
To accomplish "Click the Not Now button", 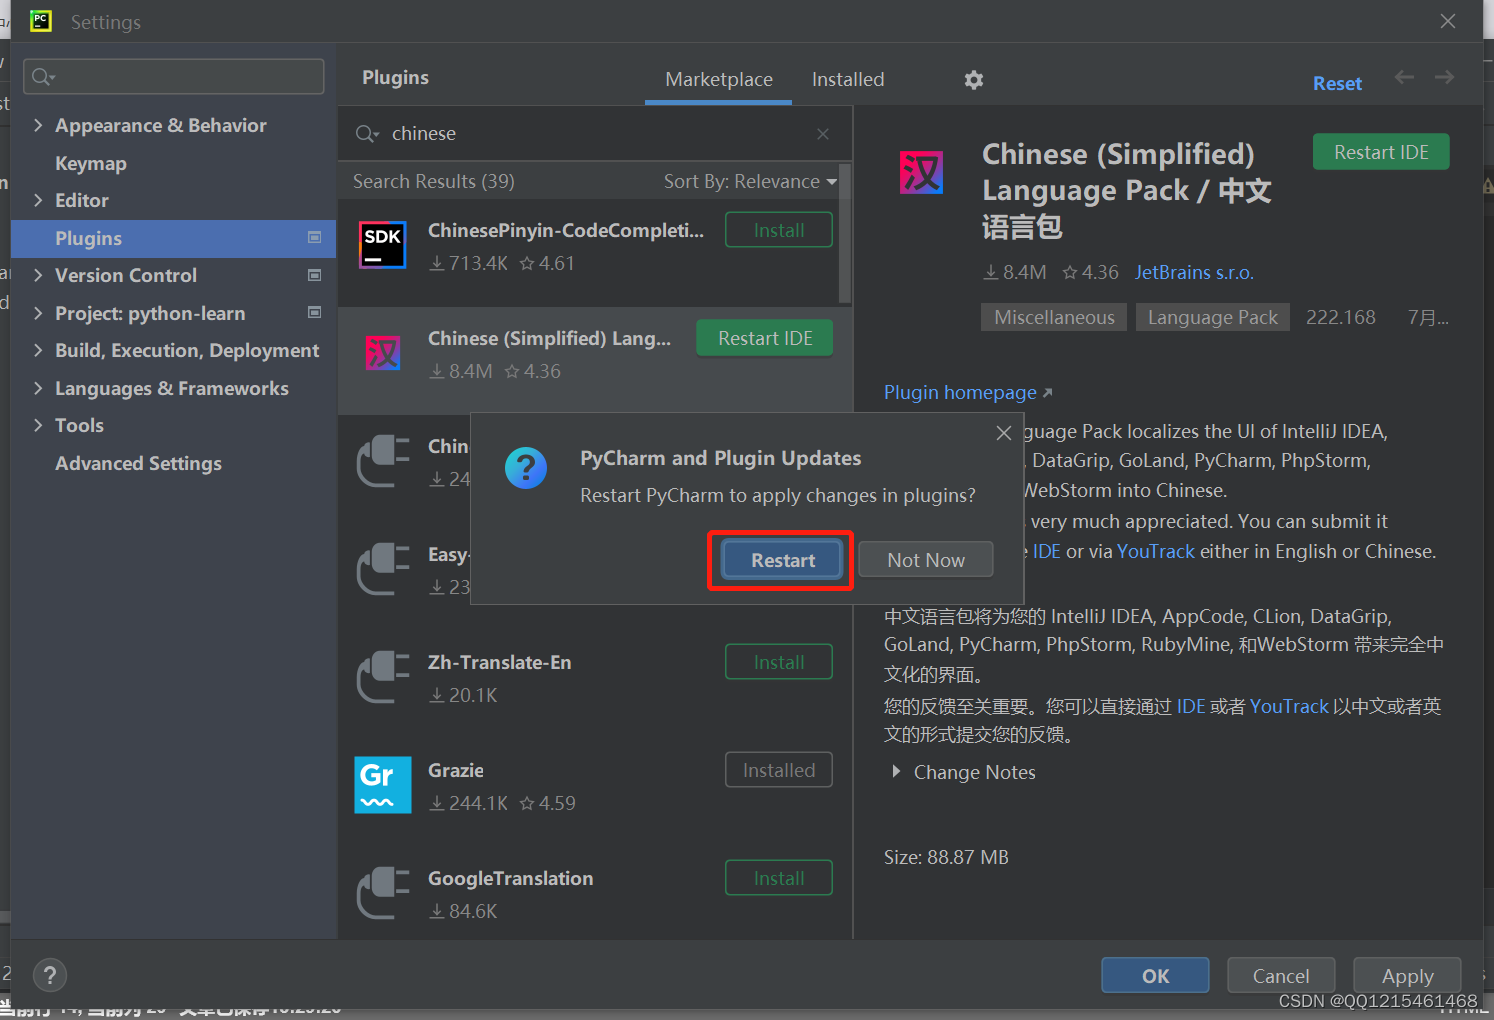I will coord(926,560).
